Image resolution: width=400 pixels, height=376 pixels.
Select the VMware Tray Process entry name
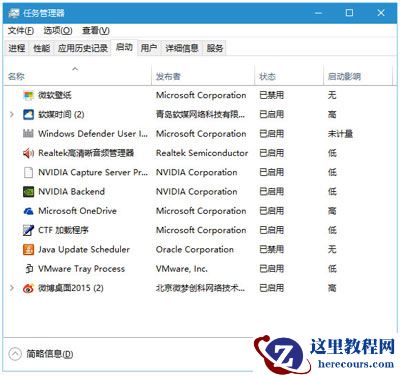pos(81,269)
